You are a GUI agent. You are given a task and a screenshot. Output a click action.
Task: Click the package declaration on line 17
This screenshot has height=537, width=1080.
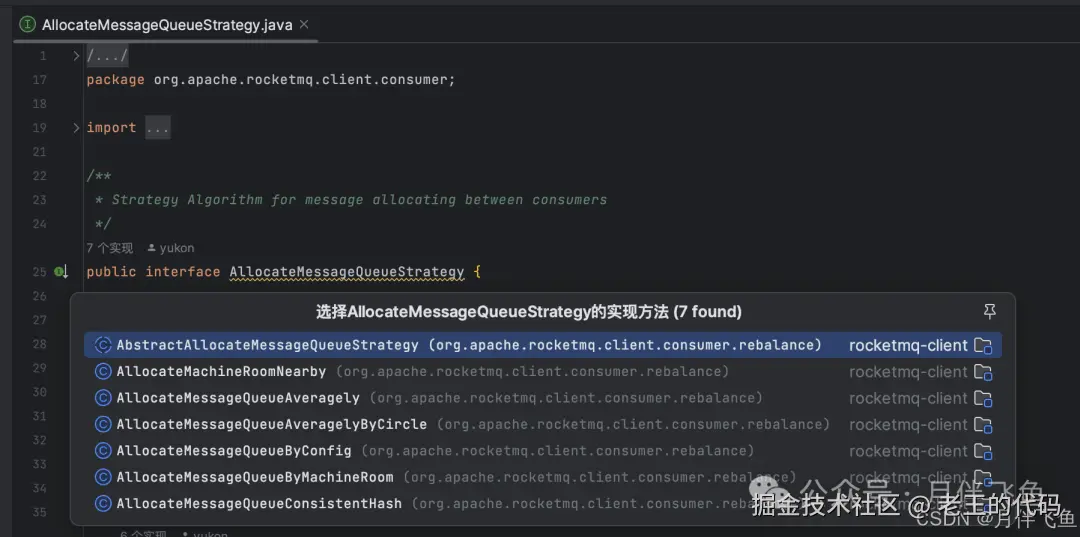click(271, 80)
